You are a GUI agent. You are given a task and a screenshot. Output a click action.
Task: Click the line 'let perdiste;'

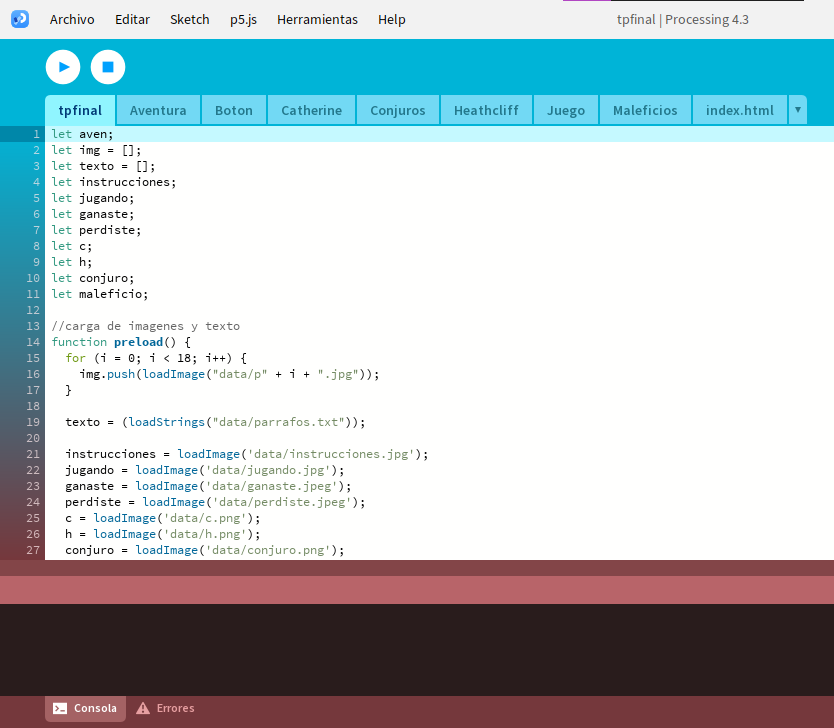(96, 230)
